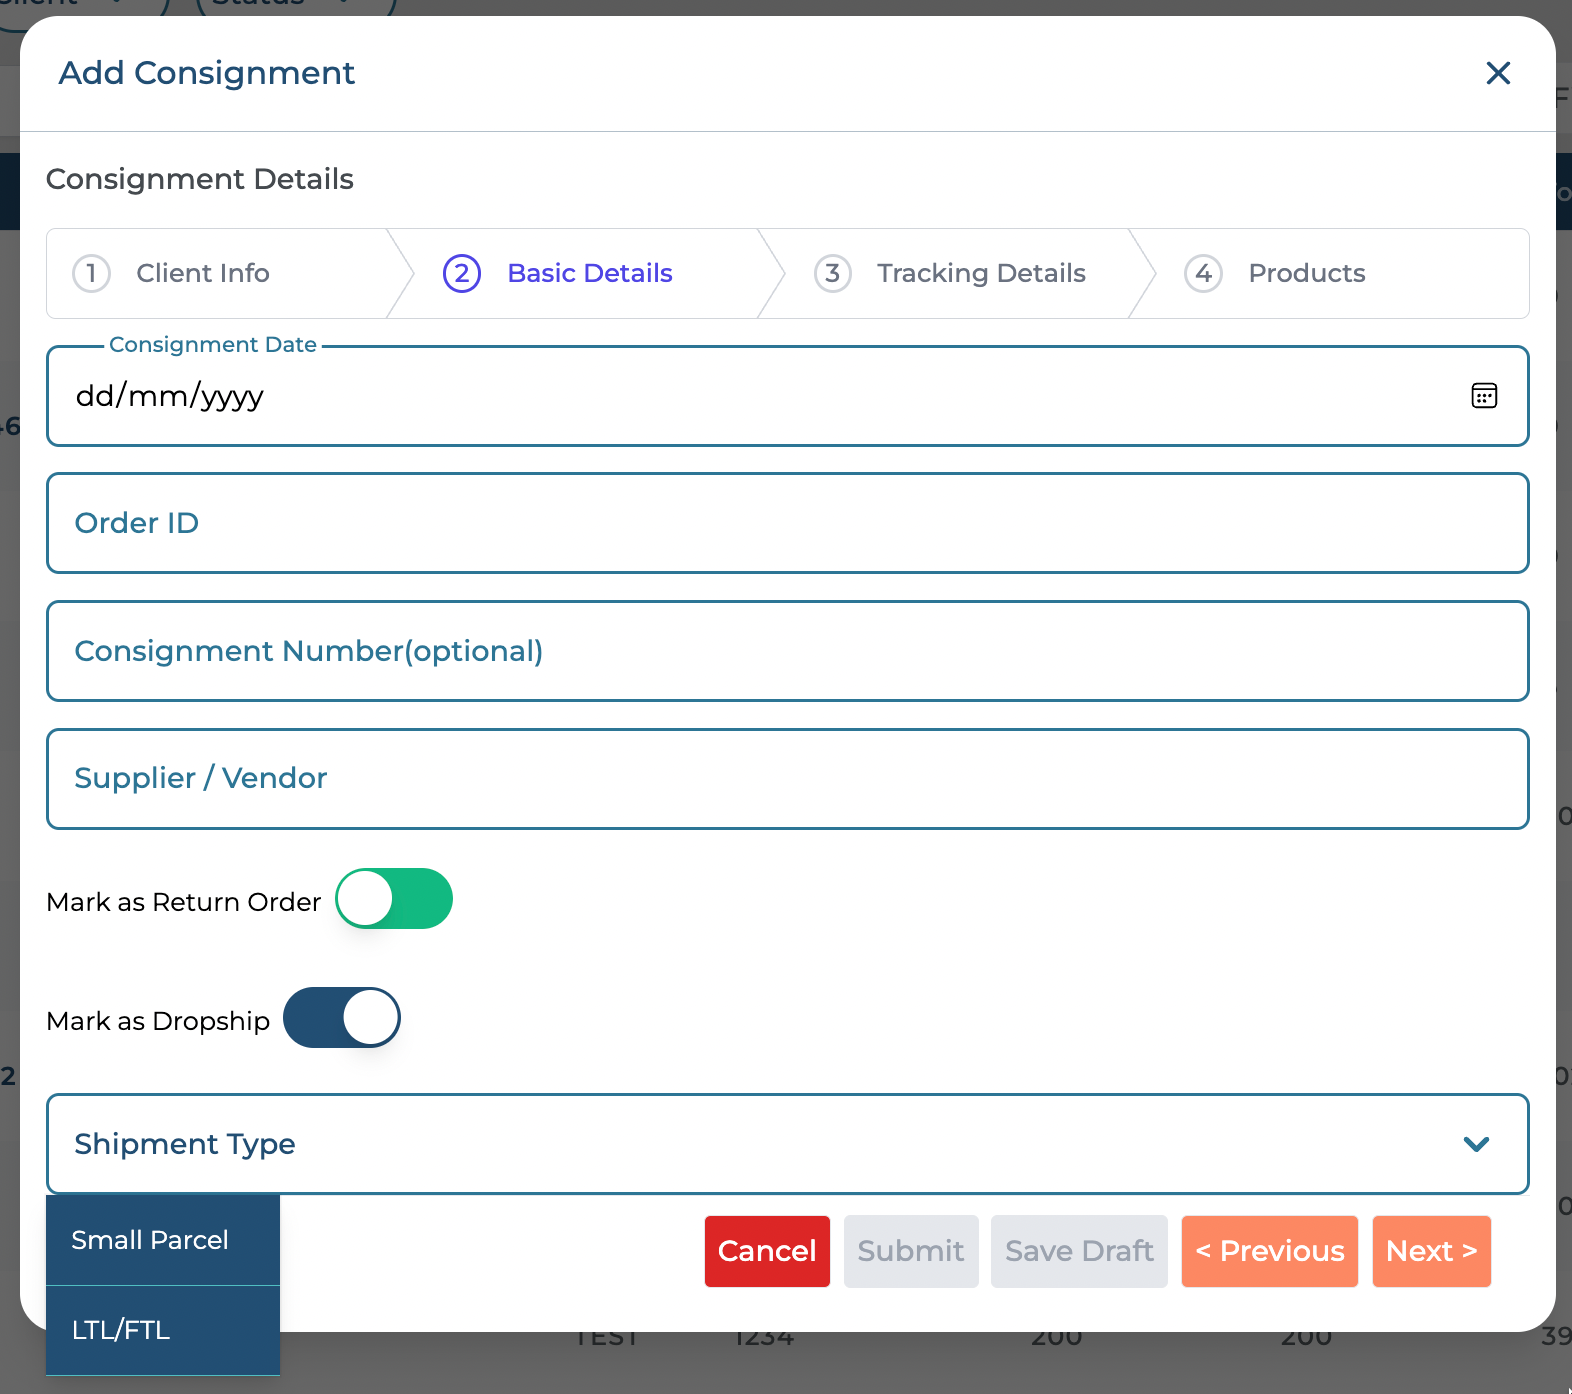1572x1394 pixels.
Task: Click step 2 circle icon
Action: pos(462,273)
